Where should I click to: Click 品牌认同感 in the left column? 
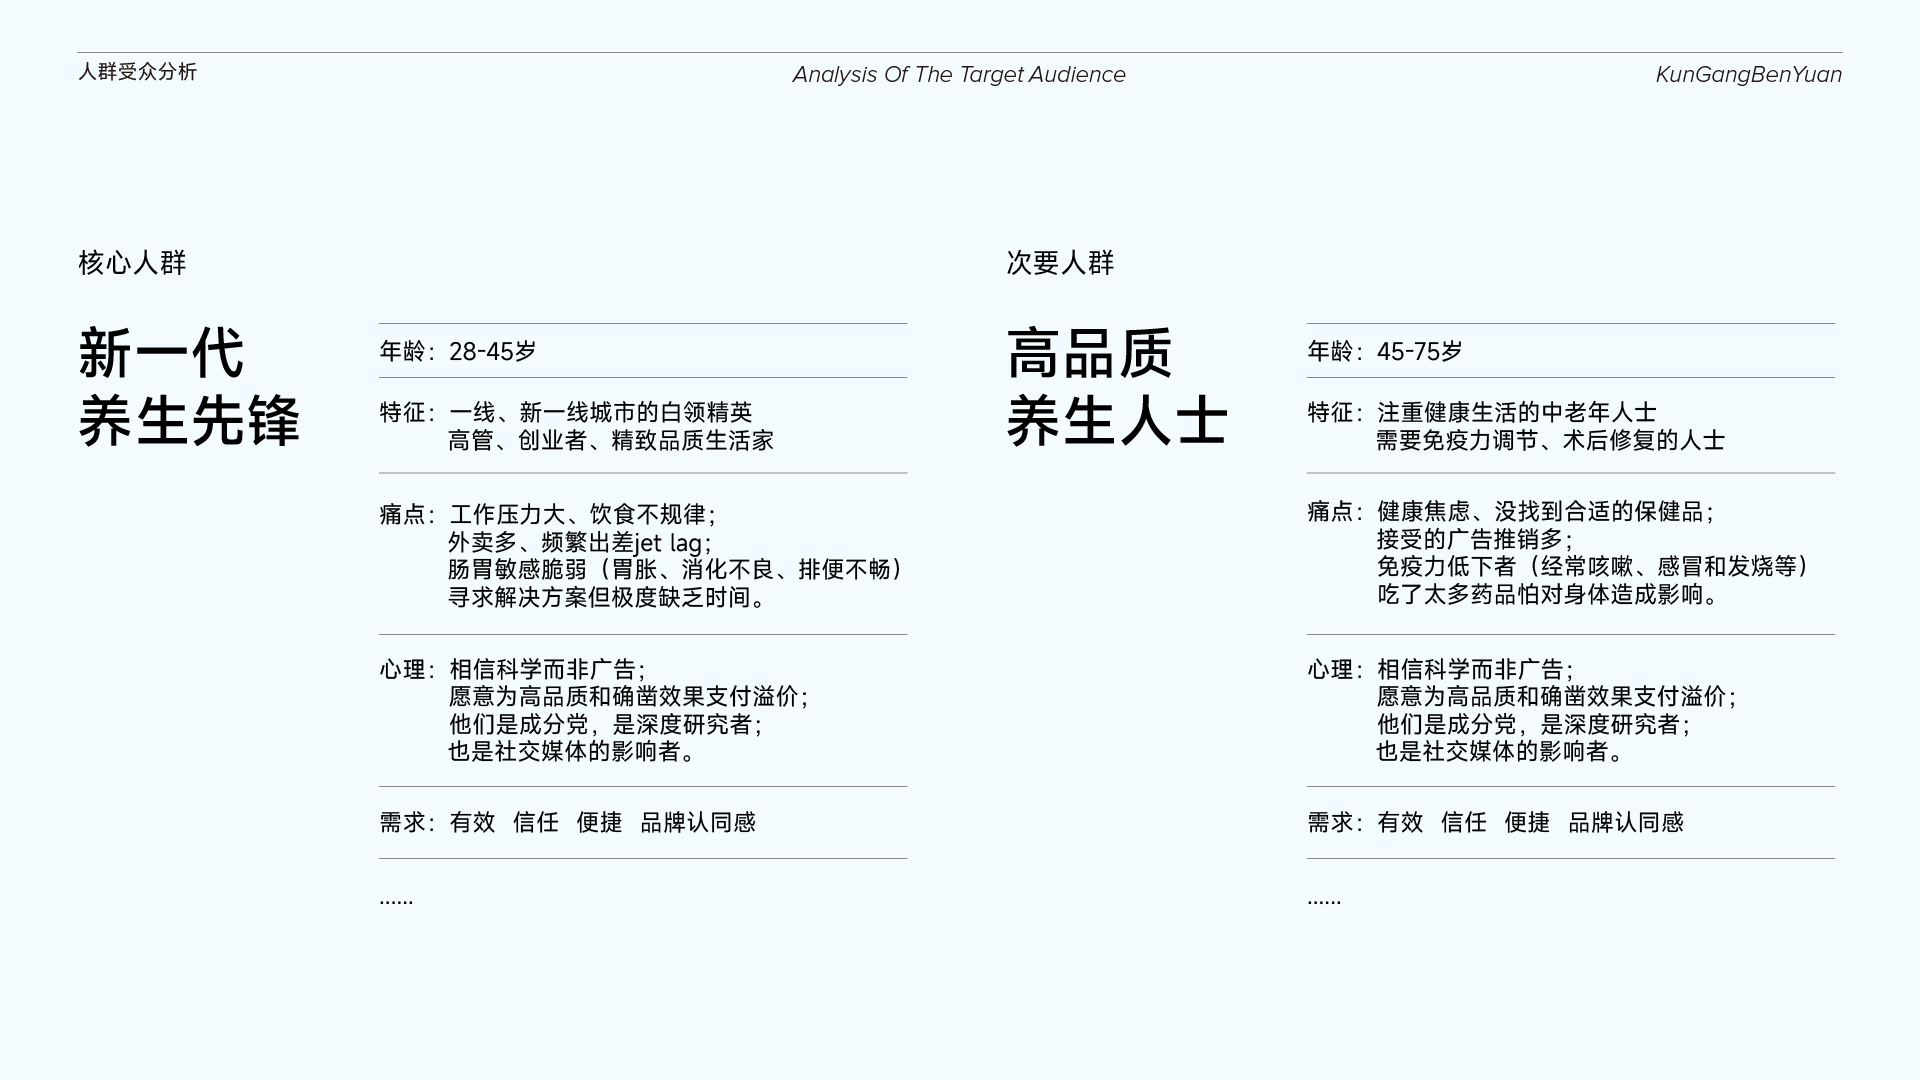pos(698,822)
